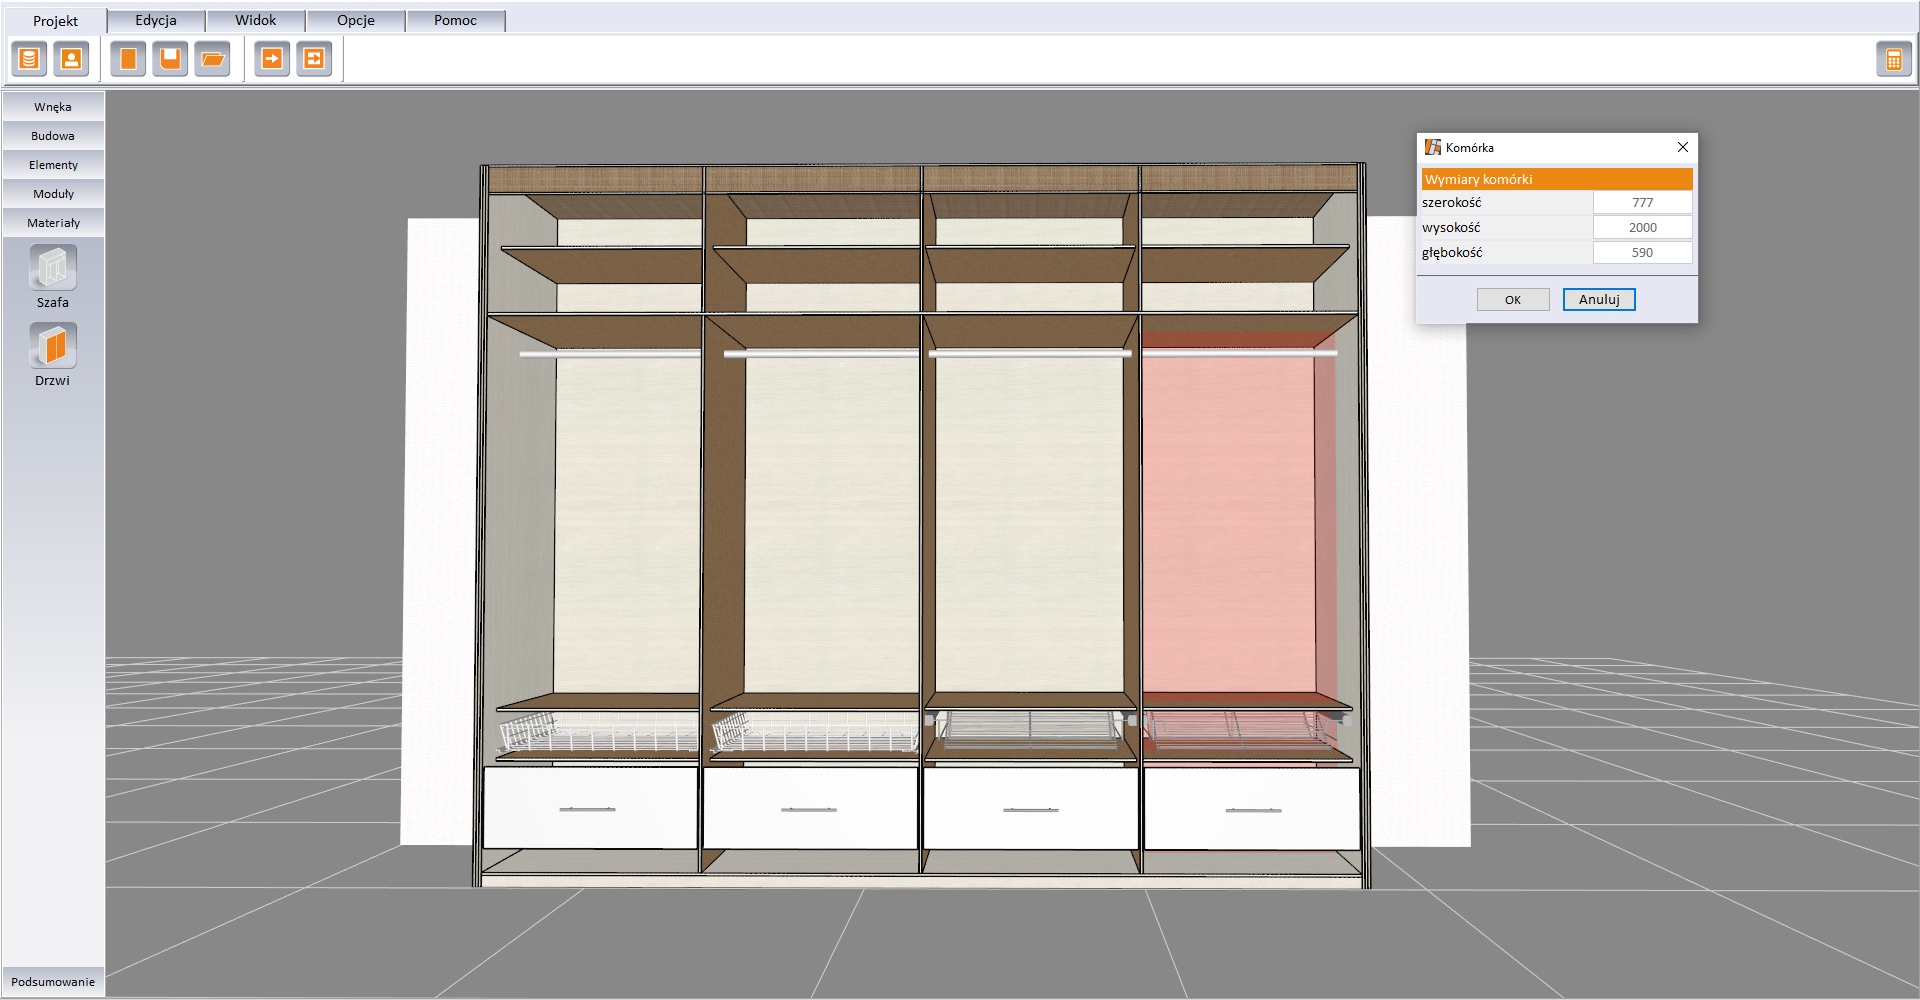Expand the Wnęka side panel section

[53, 107]
